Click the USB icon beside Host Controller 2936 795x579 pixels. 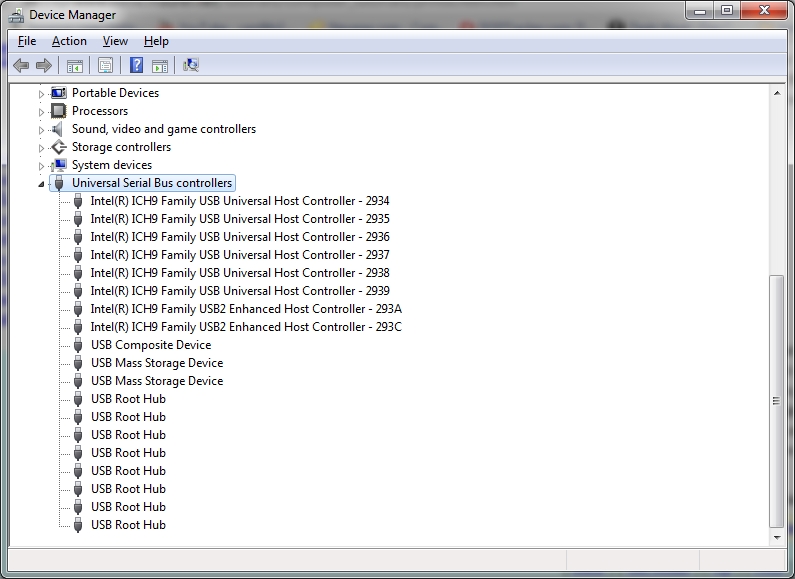click(x=78, y=237)
